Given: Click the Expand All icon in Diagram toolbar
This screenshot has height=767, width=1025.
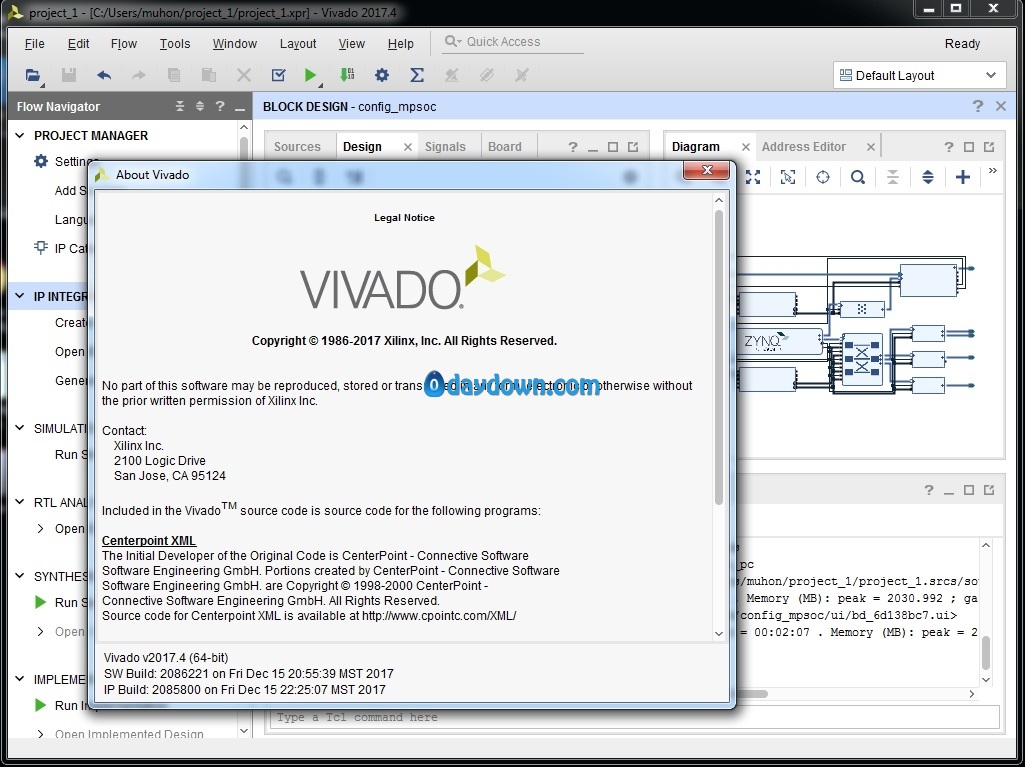Looking at the screenshot, I should (928, 177).
